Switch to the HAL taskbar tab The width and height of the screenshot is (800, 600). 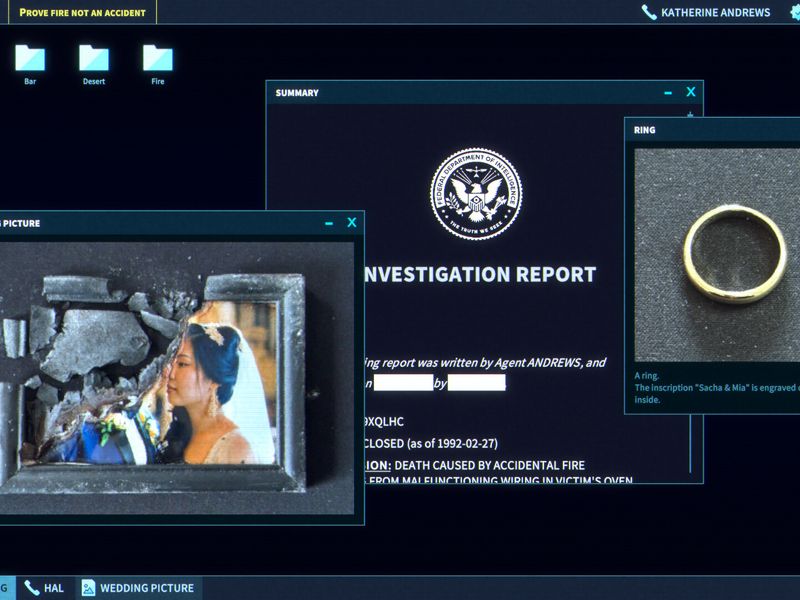(x=45, y=588)
